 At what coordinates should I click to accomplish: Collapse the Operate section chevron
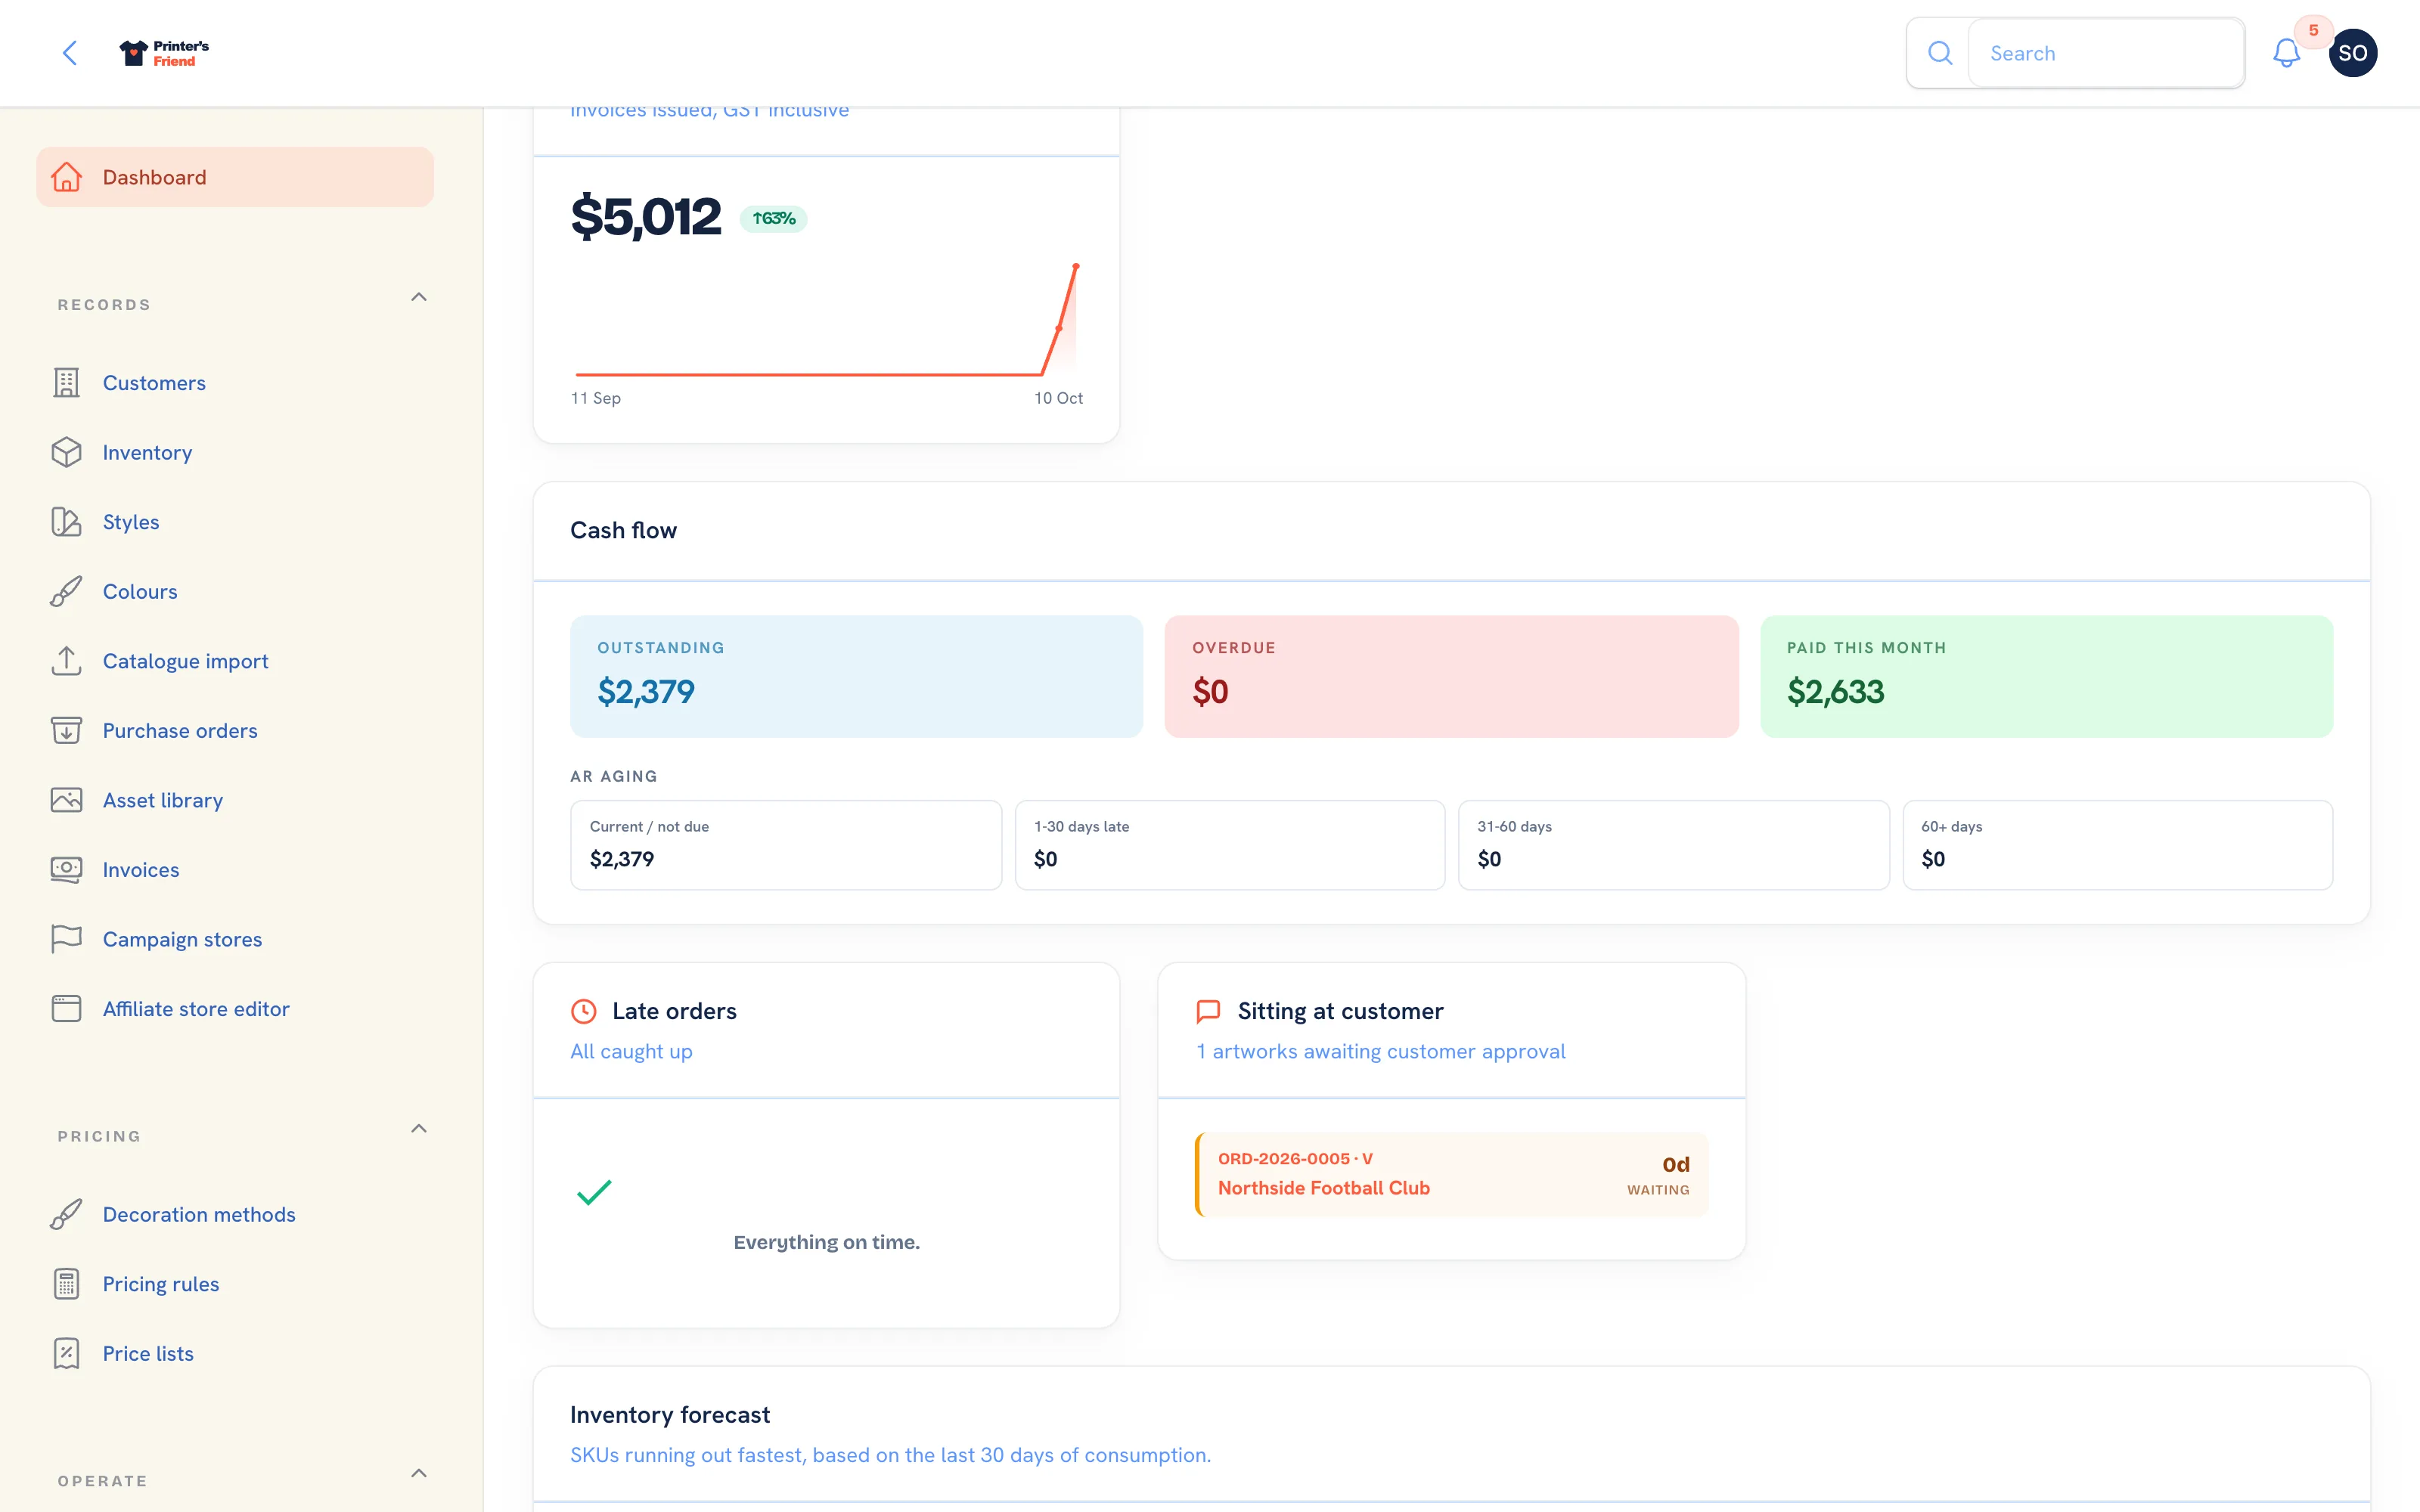[x=419, y=1473]
